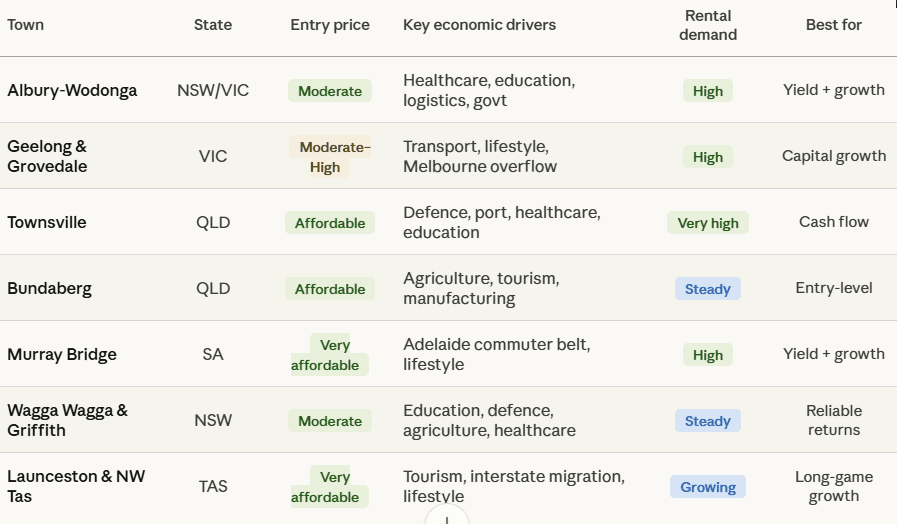
Task: Click the Albury-Wodonga town name
Action: pos(72,90)
